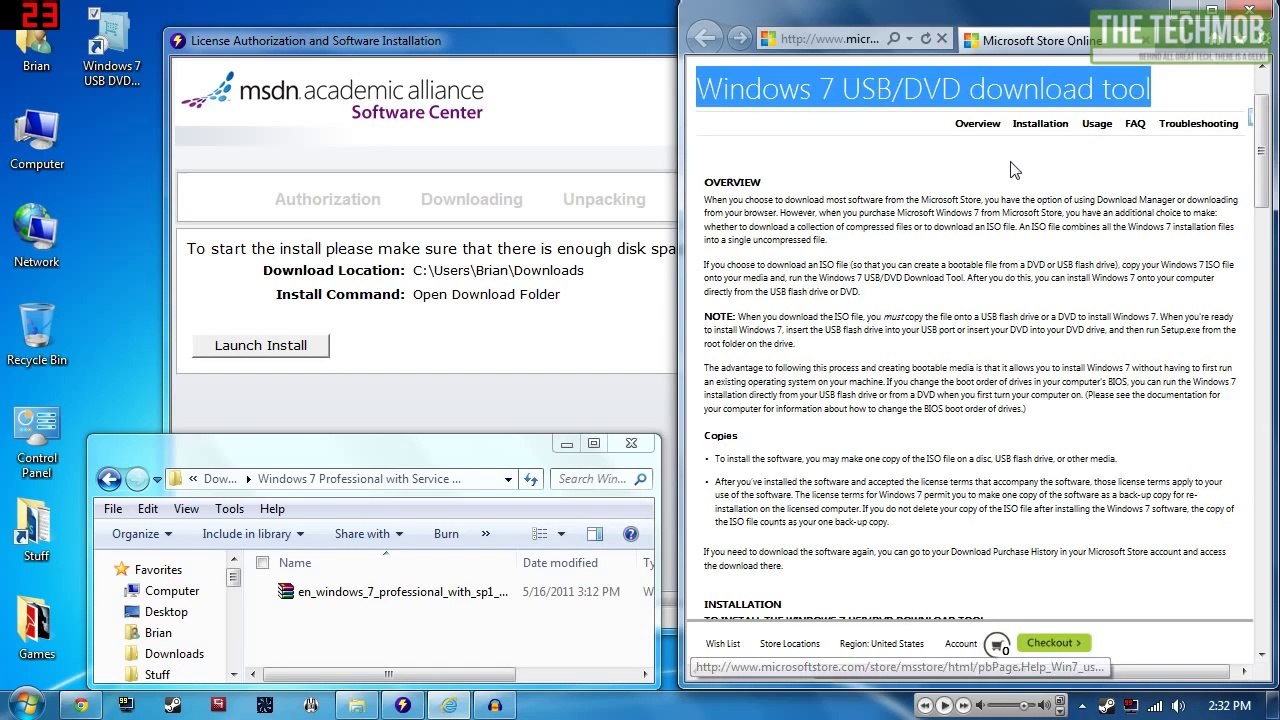Refresh the Explorer folder address bar

531,479
